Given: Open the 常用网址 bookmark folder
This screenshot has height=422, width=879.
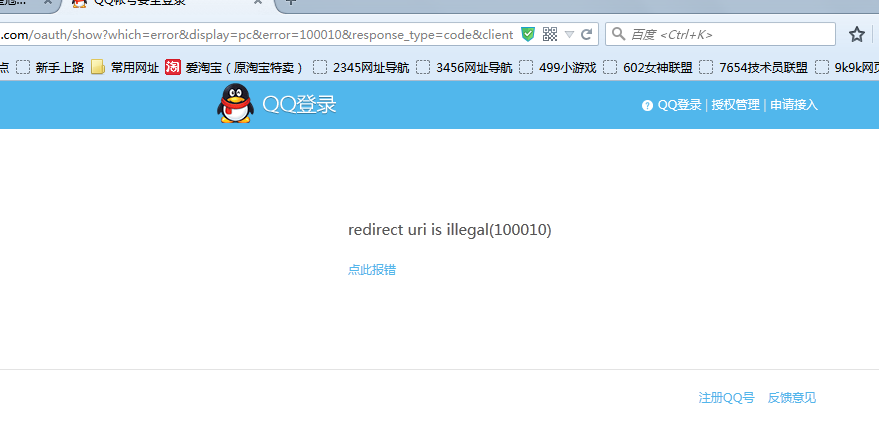Looking at the screenshot, I should [125, 68].
